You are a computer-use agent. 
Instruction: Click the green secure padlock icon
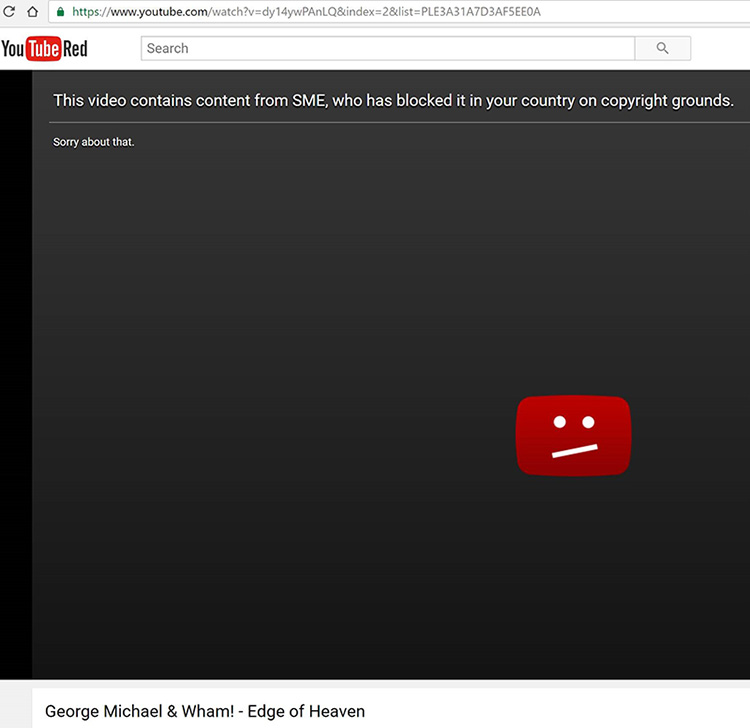click(61, 12)
